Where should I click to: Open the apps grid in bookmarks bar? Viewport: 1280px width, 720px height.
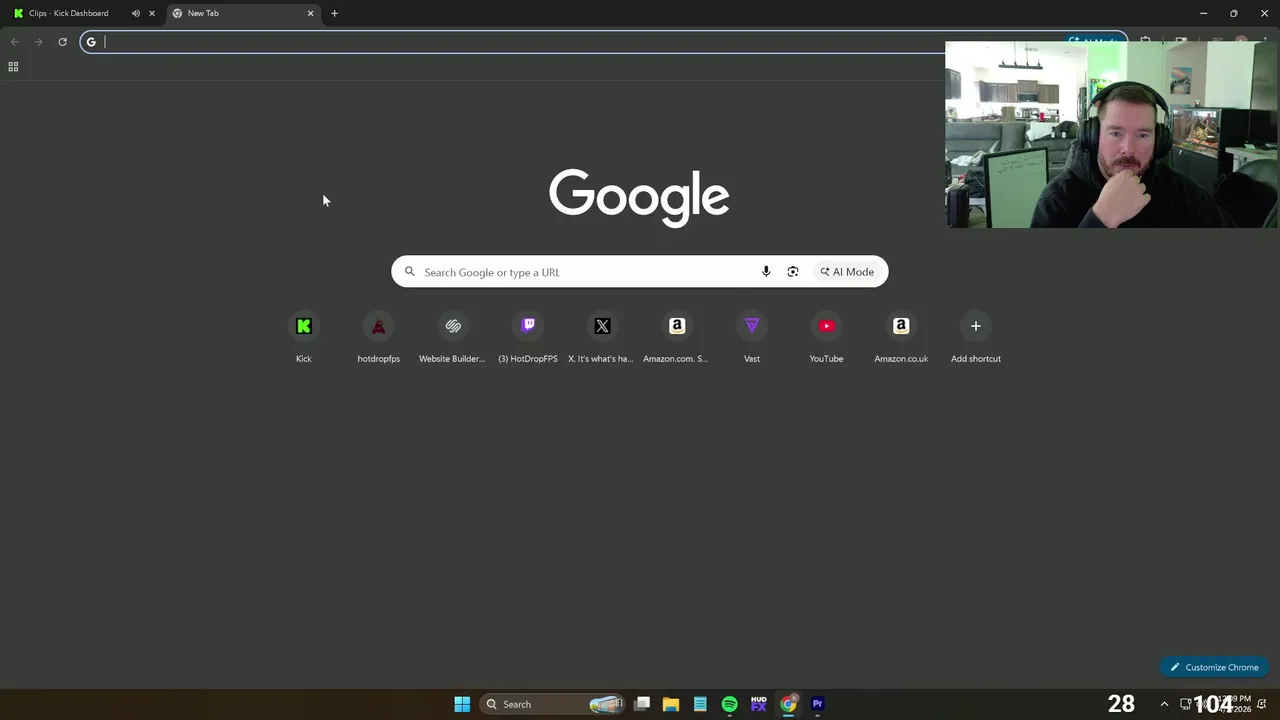click(x=13, y=67)
